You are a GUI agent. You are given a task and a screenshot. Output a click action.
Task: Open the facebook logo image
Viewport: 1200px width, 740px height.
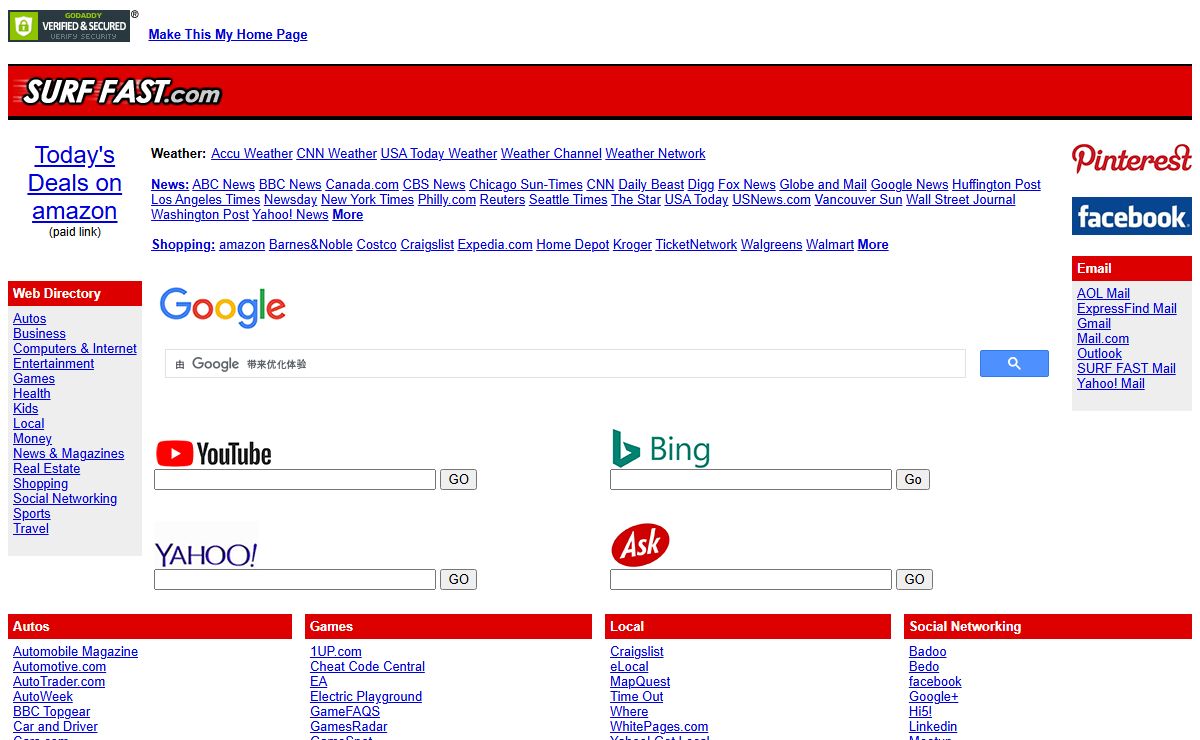(x=1131, y=216)
